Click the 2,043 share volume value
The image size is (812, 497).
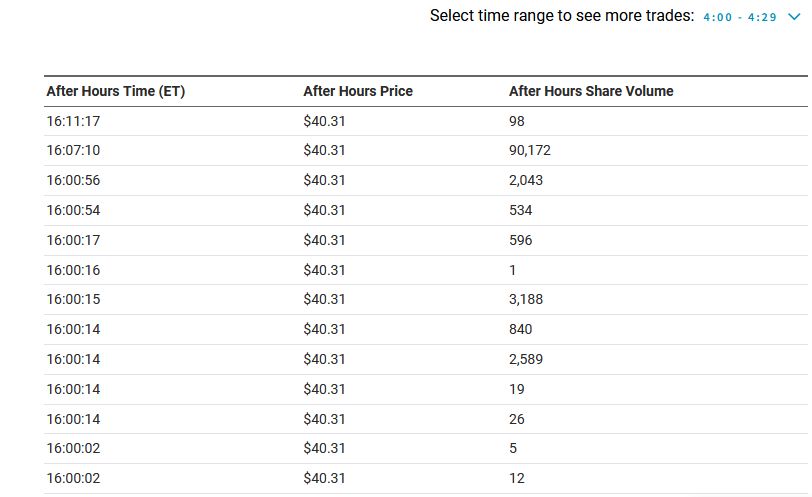pos(526,181)
